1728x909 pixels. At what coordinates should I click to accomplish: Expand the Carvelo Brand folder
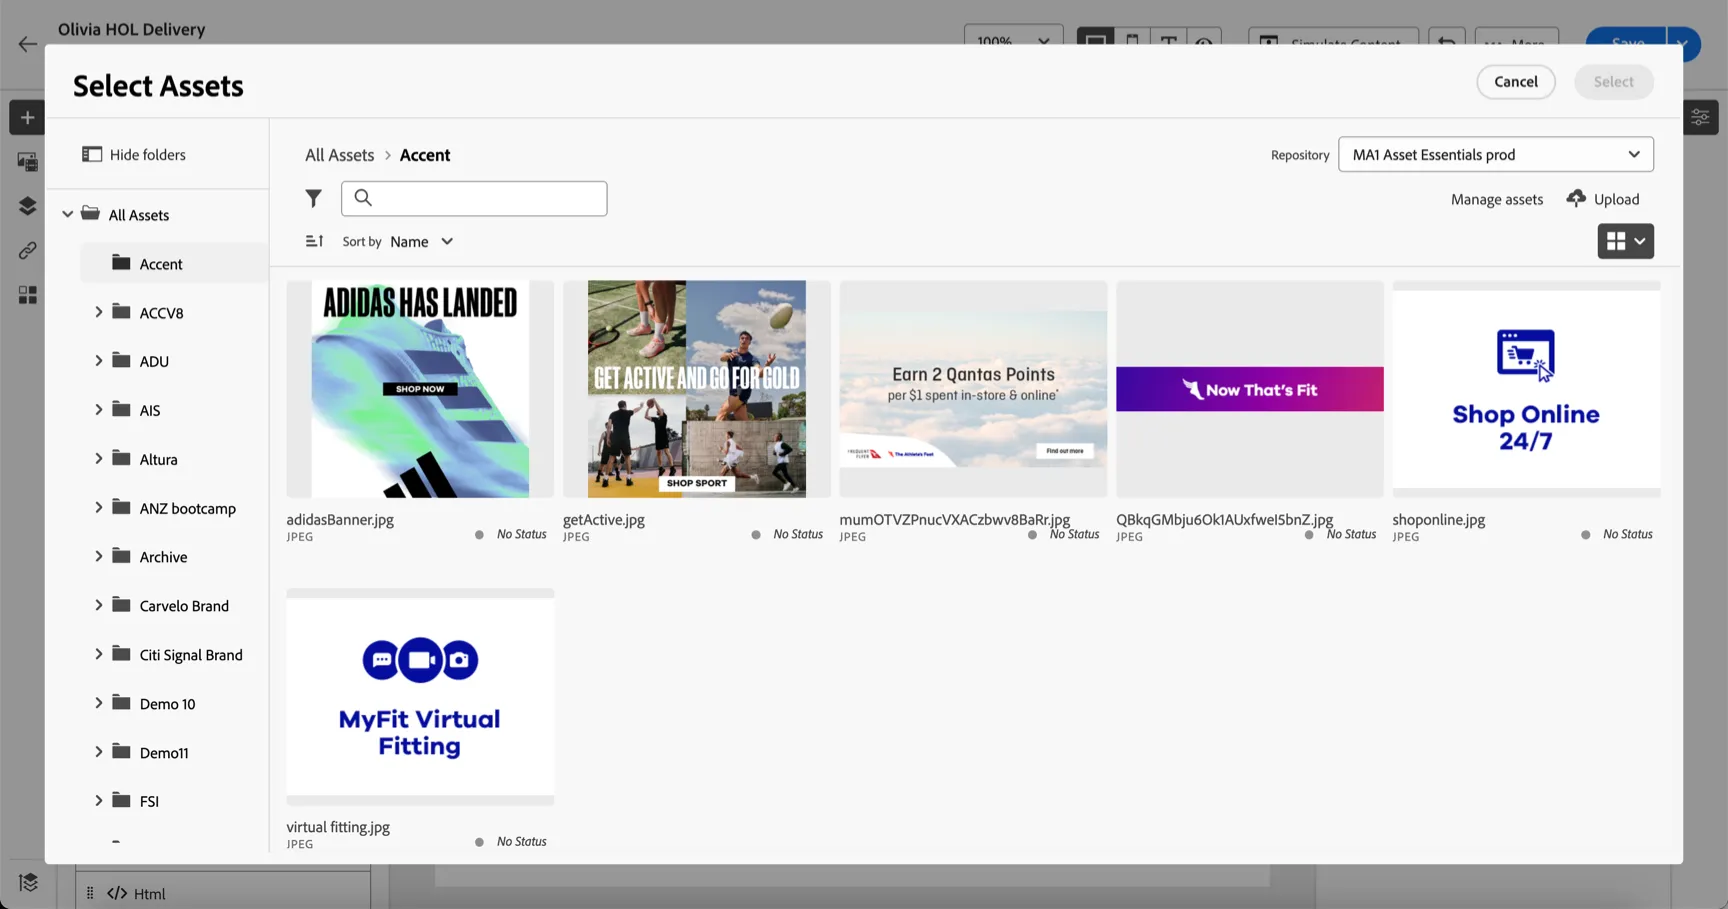98,605
